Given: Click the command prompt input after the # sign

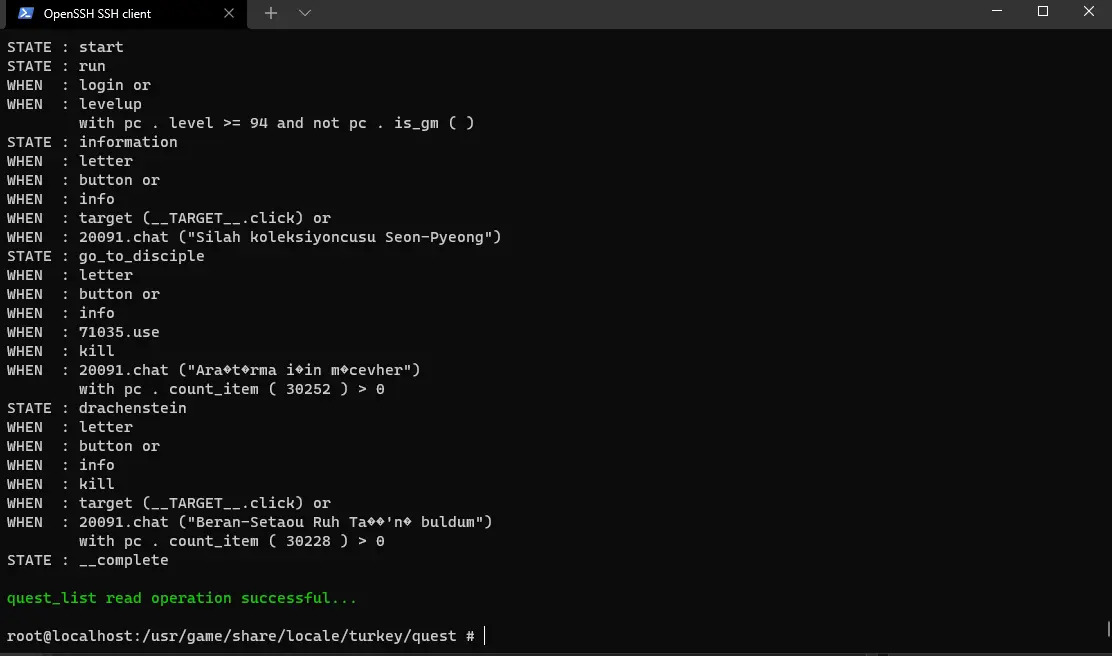Looking at the screenshot, I should pyautogui.click(x=485, y=635).
